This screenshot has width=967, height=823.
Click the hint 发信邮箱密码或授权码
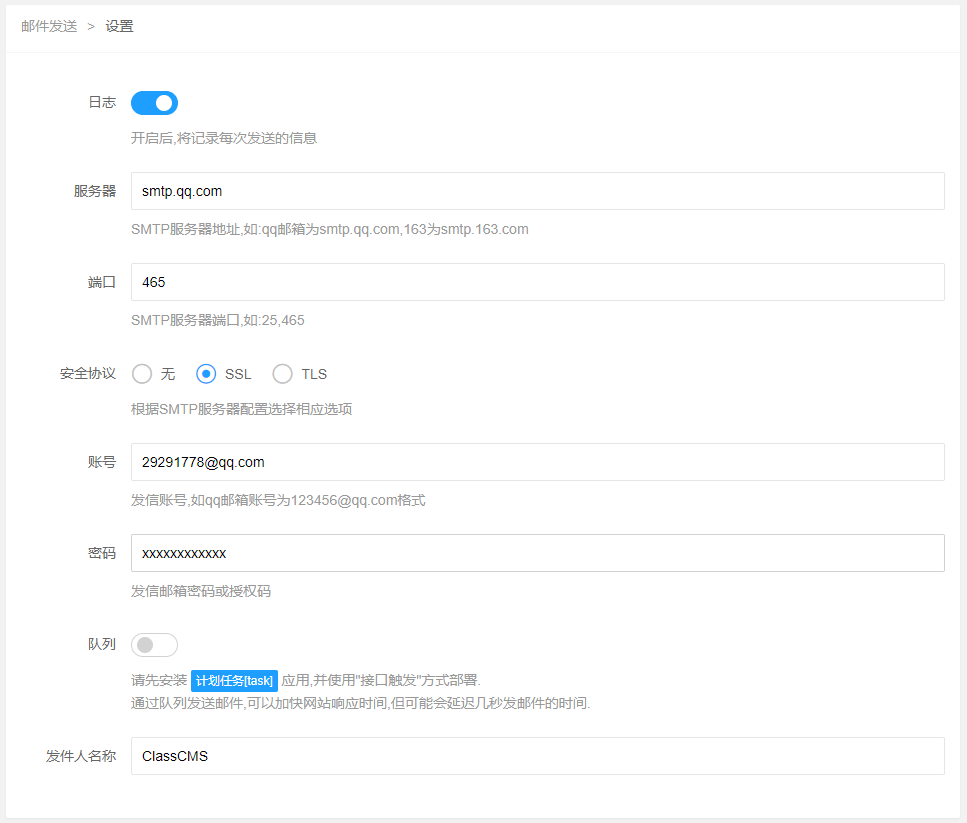tap(200, 591)
